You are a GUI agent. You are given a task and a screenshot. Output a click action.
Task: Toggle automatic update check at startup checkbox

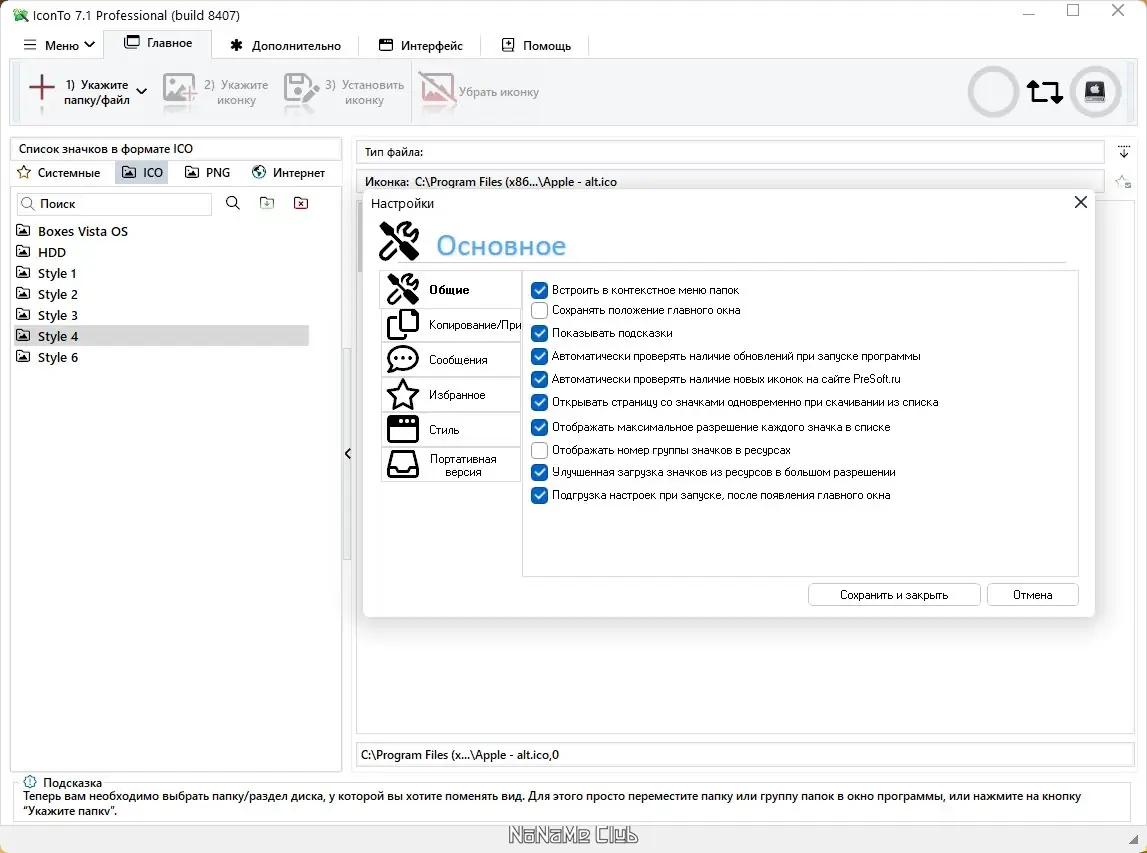click(539, 356)
